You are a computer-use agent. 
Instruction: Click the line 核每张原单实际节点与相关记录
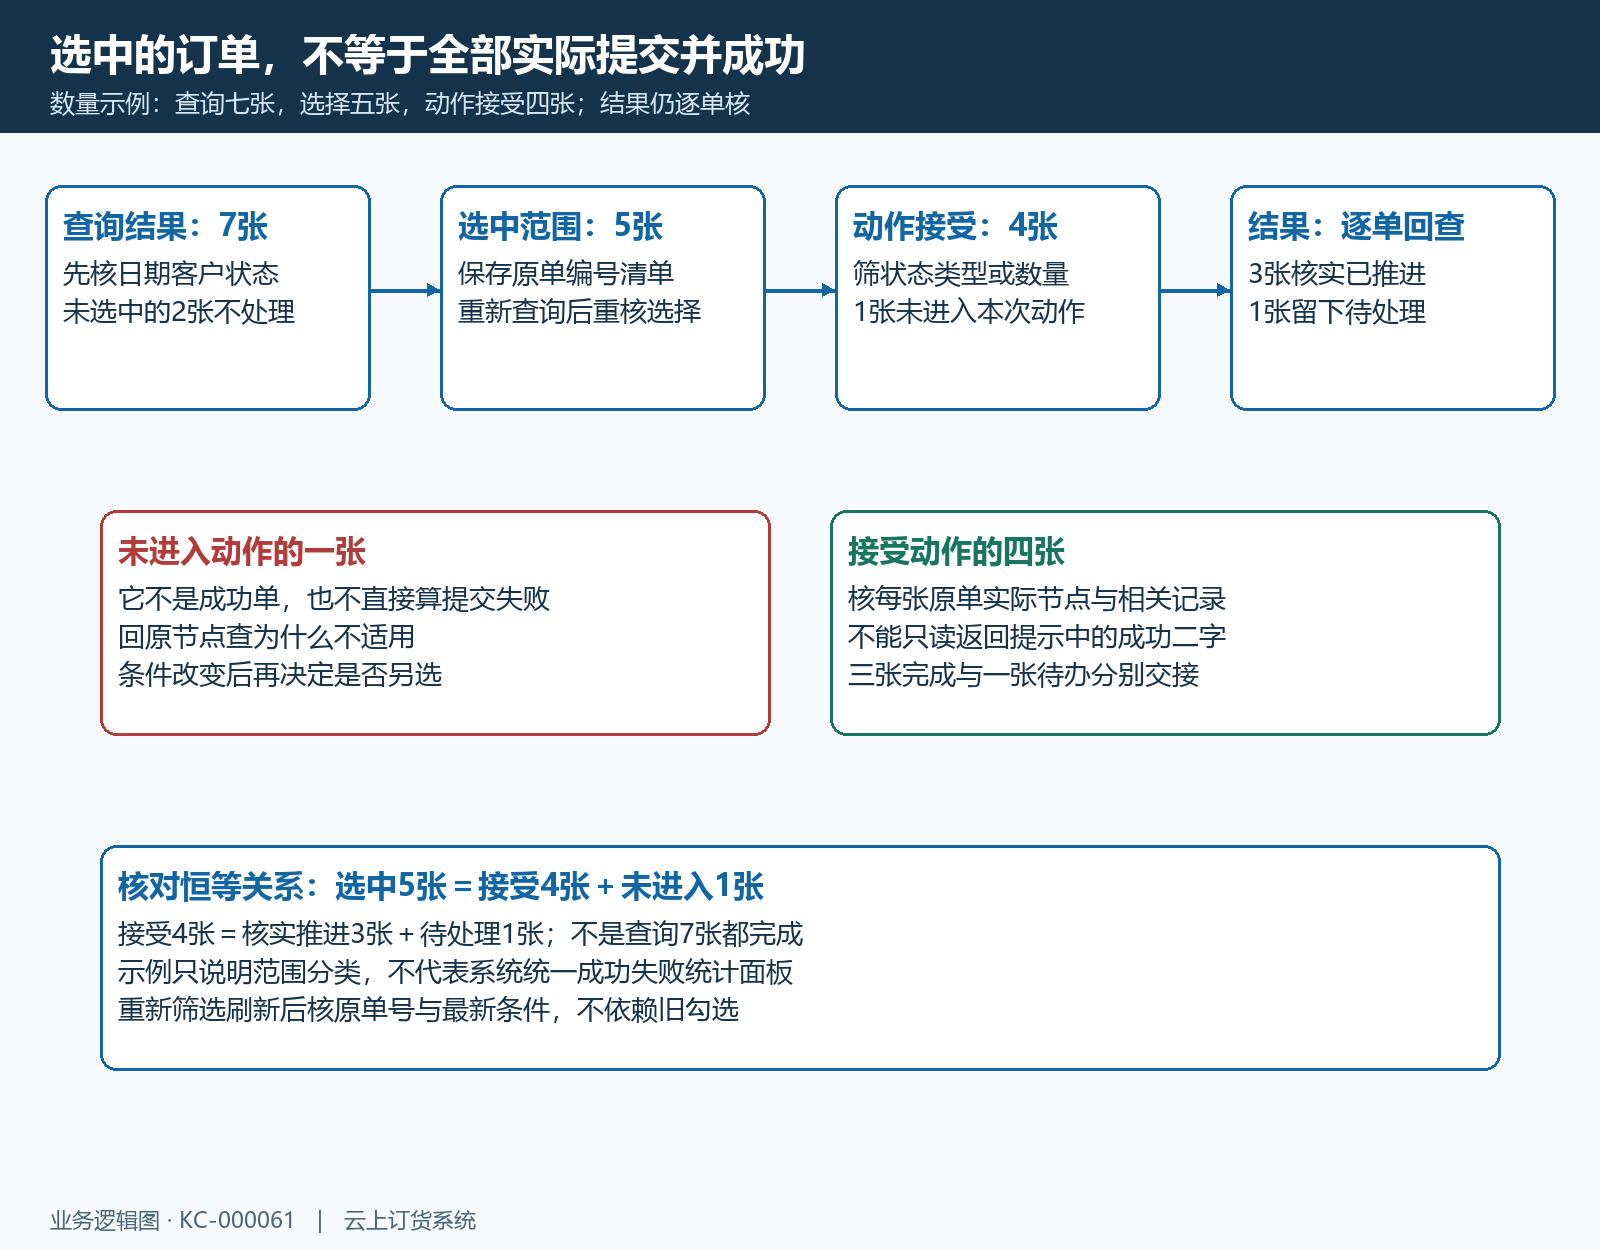(x=1037, y=599)
